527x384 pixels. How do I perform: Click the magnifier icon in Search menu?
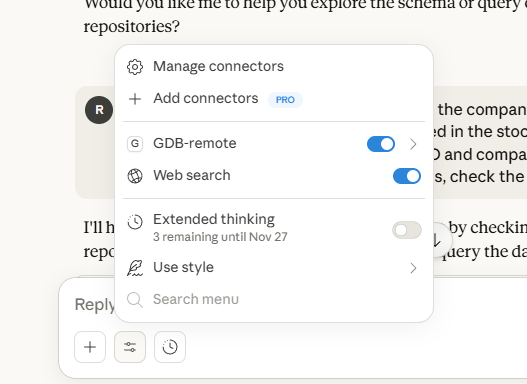coord(135,300)
